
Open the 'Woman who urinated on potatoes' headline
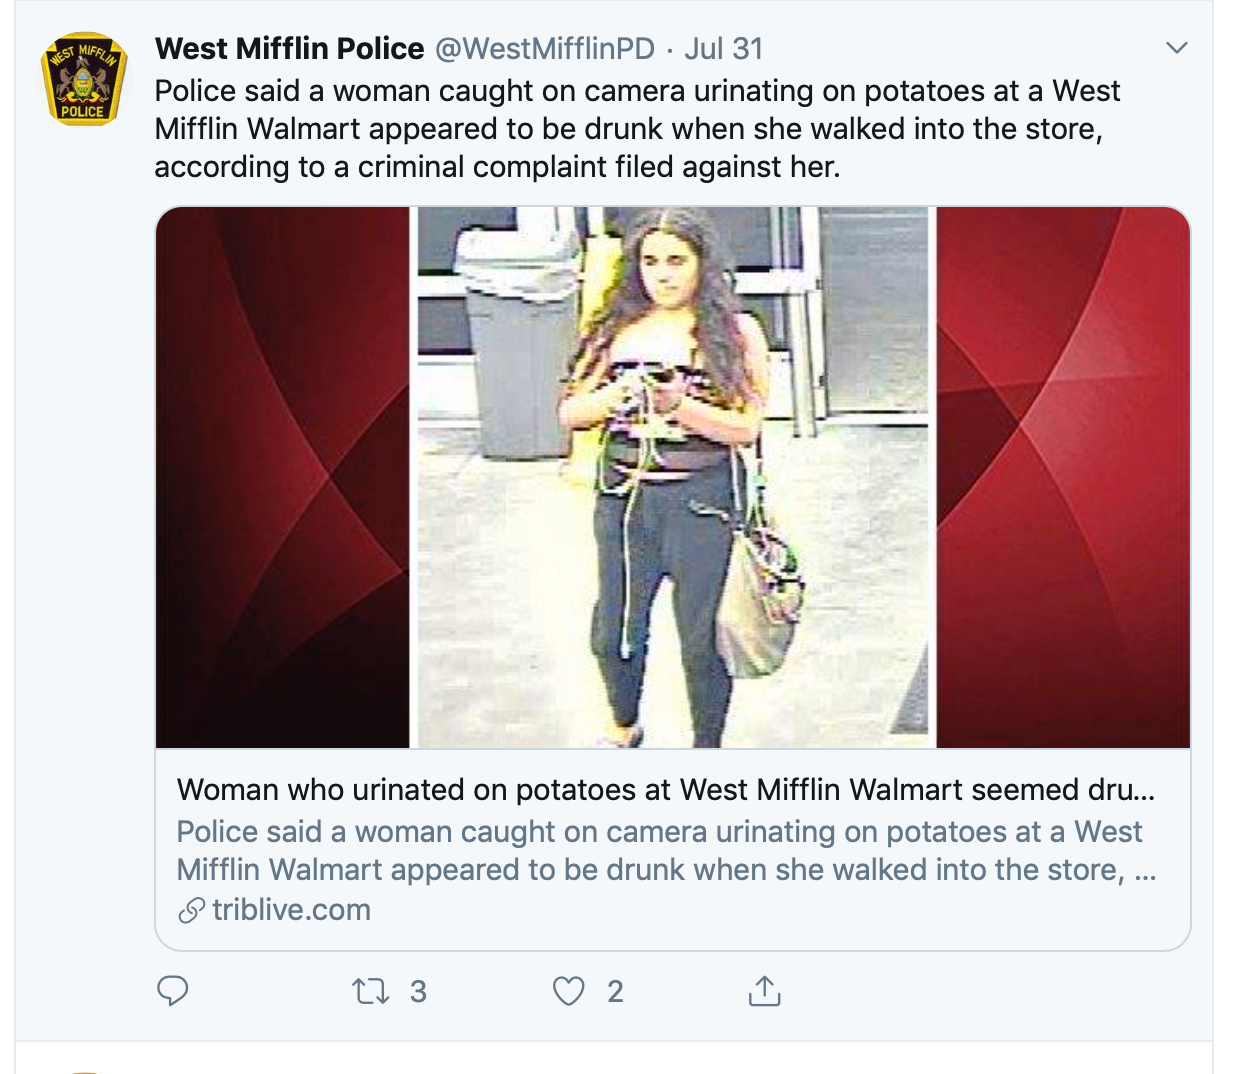click(665, 790)
